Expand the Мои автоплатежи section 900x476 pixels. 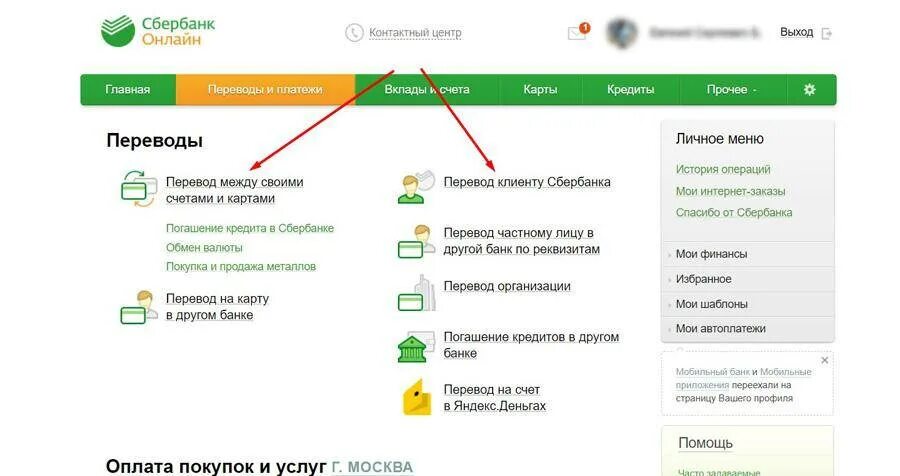(747, 329)
